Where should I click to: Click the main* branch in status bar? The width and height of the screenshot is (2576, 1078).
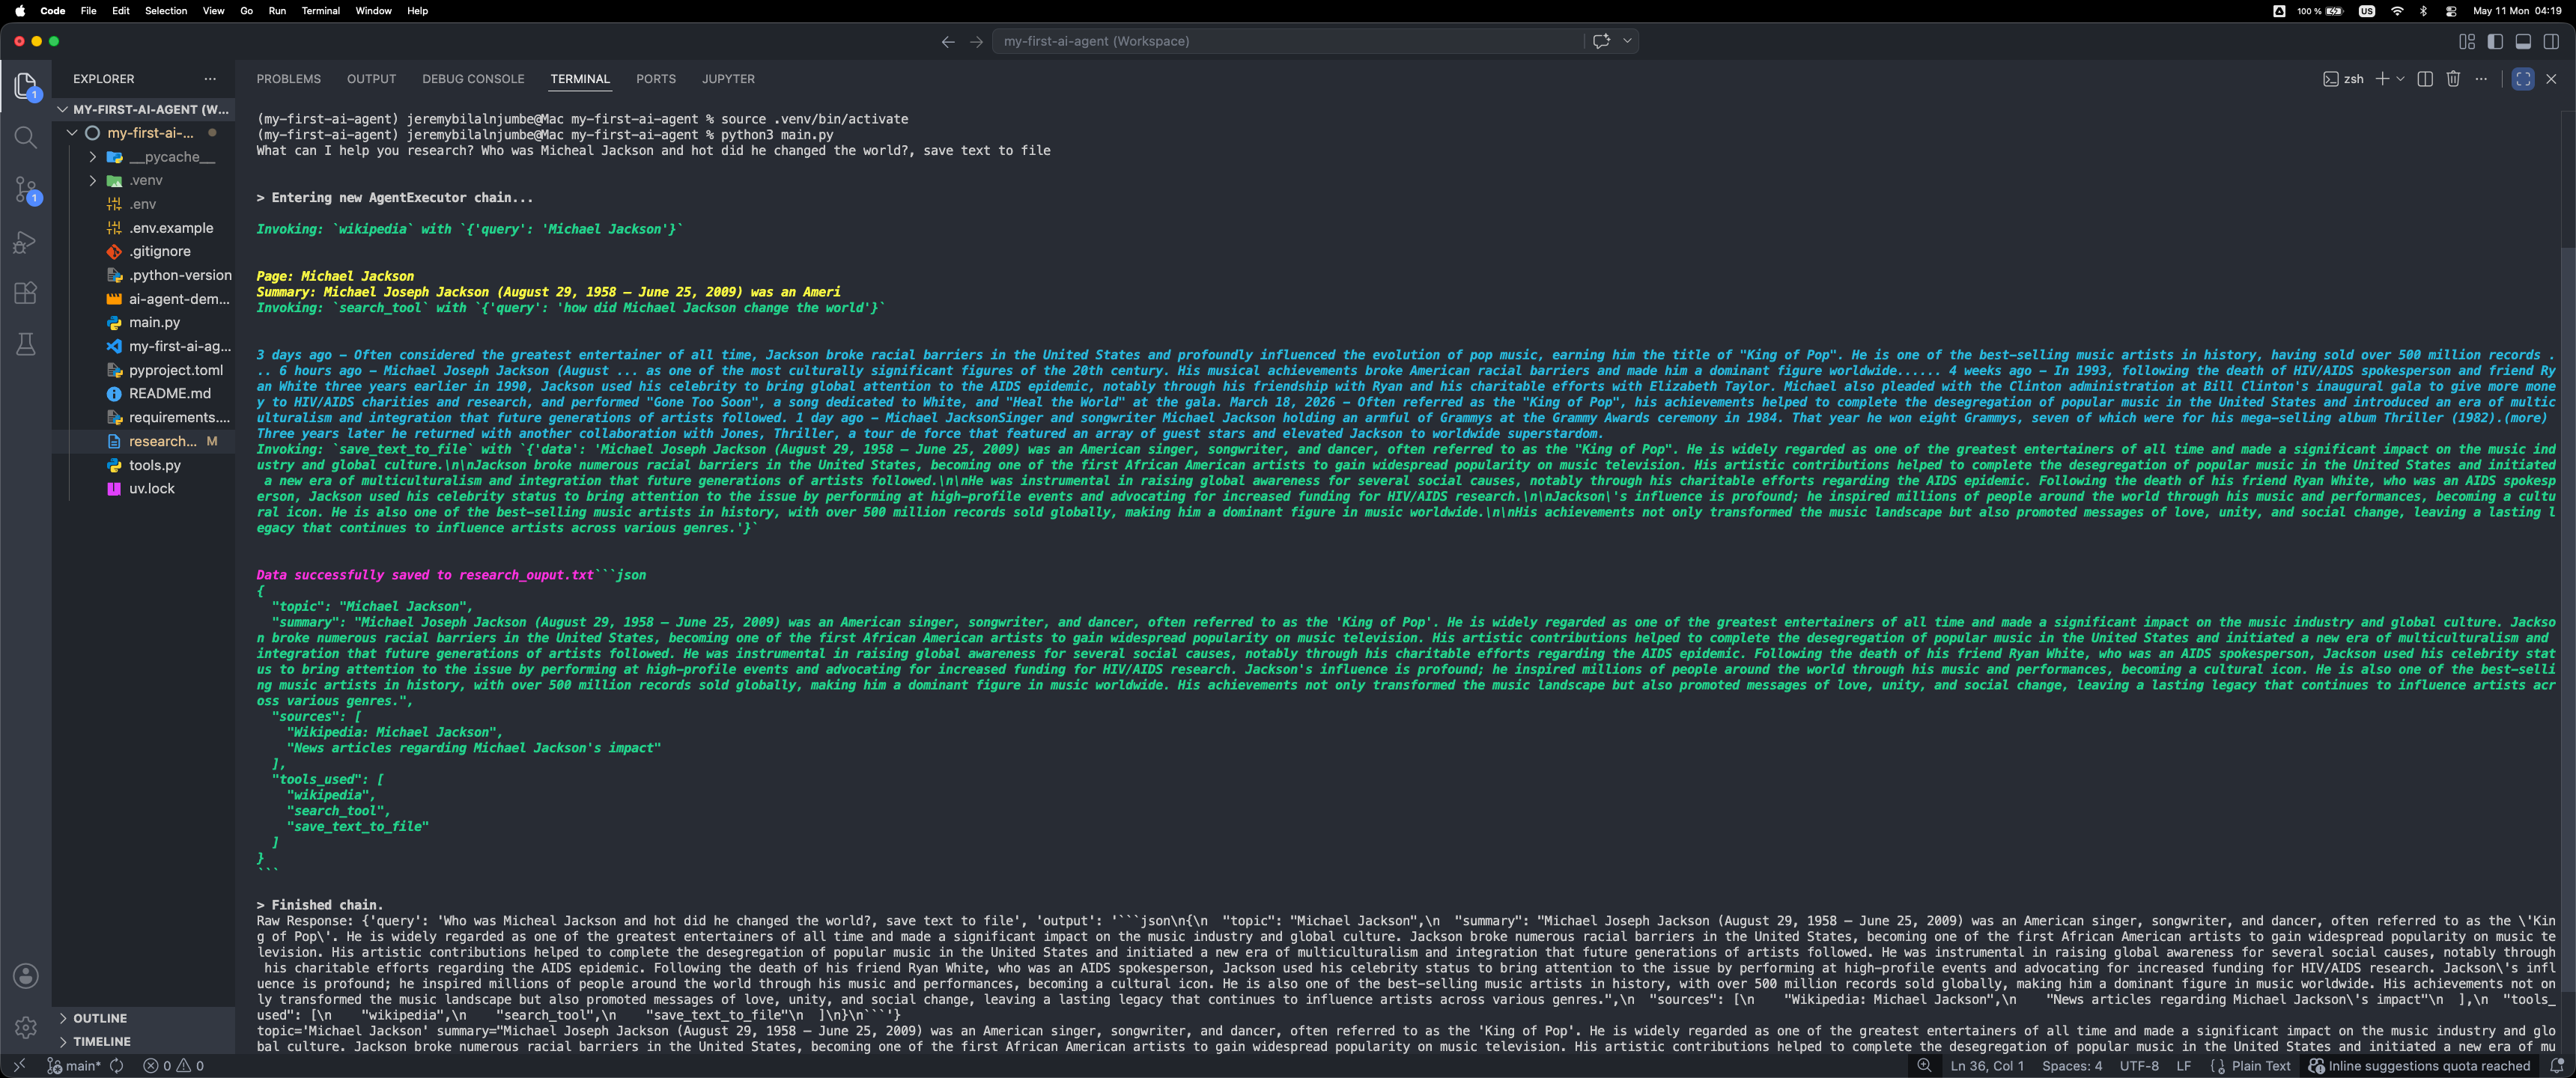[73, 1066]
